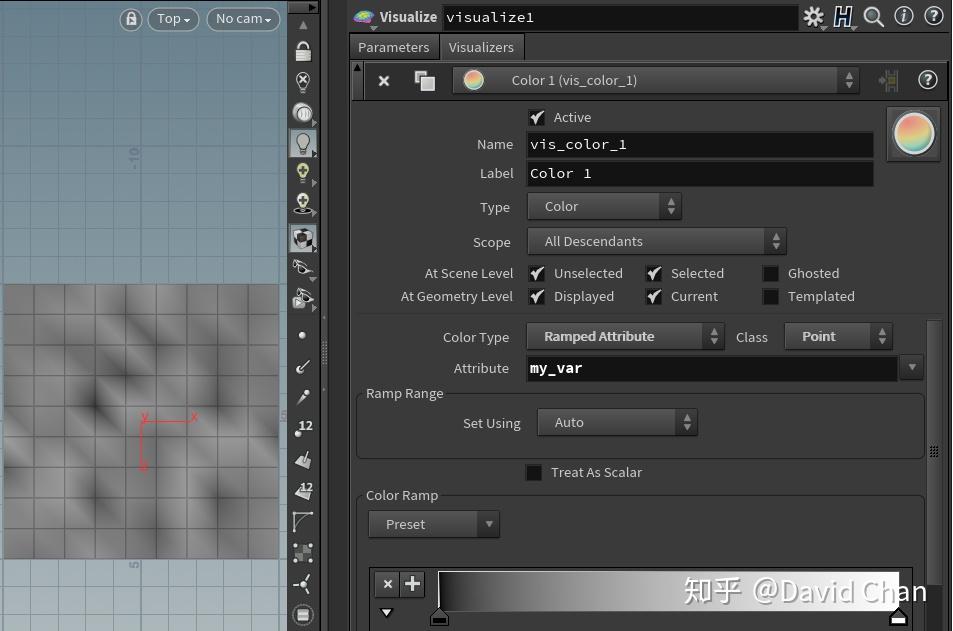Screen dimensions: 953x631
Task: Click the viewport lock icon at top
Action: [130, 19]
